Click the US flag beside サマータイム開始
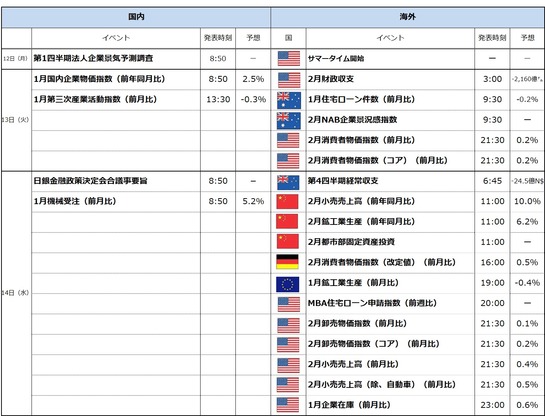545x416 pixels. pyautogui.click(x=289, y=58)
